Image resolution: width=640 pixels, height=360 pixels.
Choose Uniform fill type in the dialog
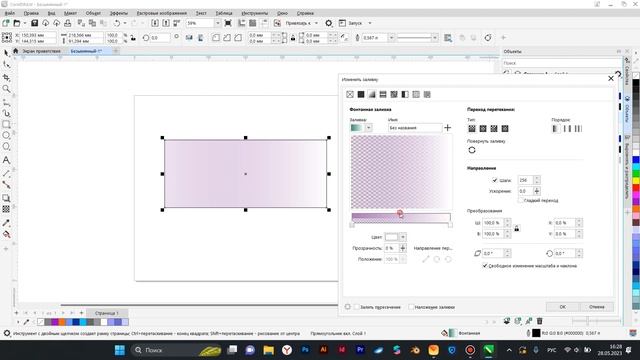(x=361, y=94)
